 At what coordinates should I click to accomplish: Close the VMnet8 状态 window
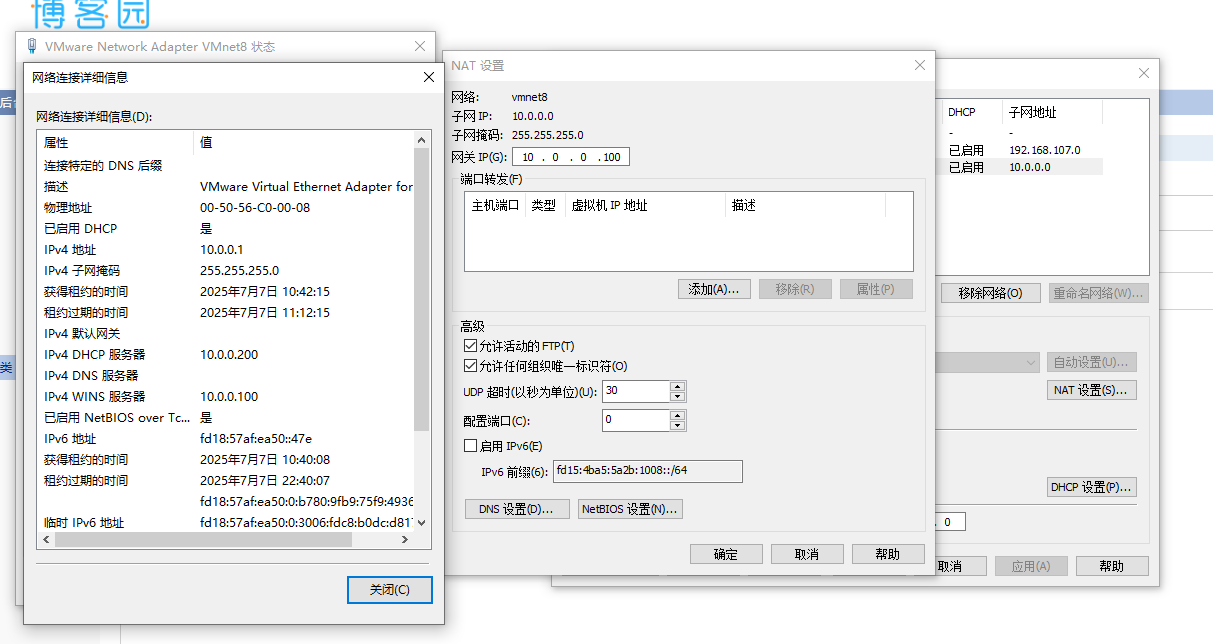pyautogui.click(x=420, y=46)
